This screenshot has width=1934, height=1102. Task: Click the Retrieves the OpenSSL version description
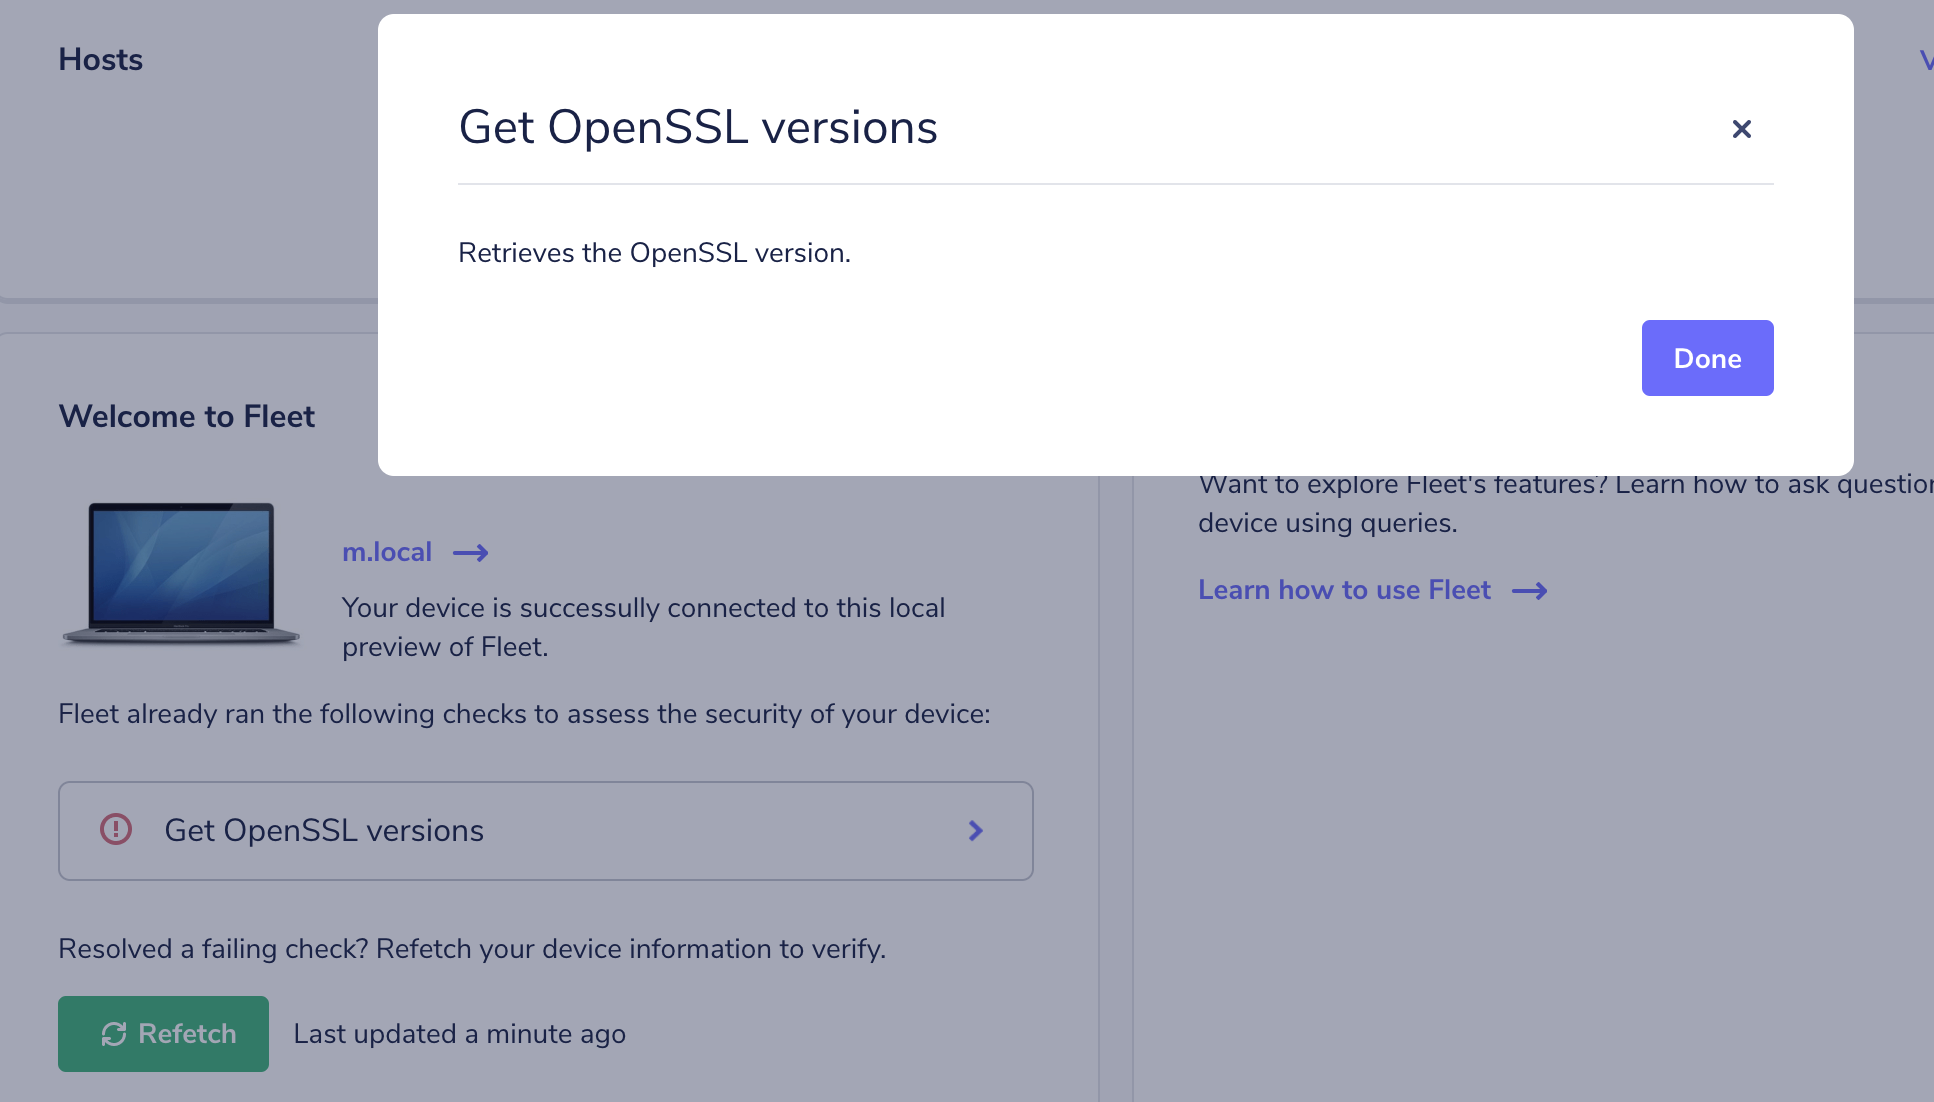coord(654,252)
